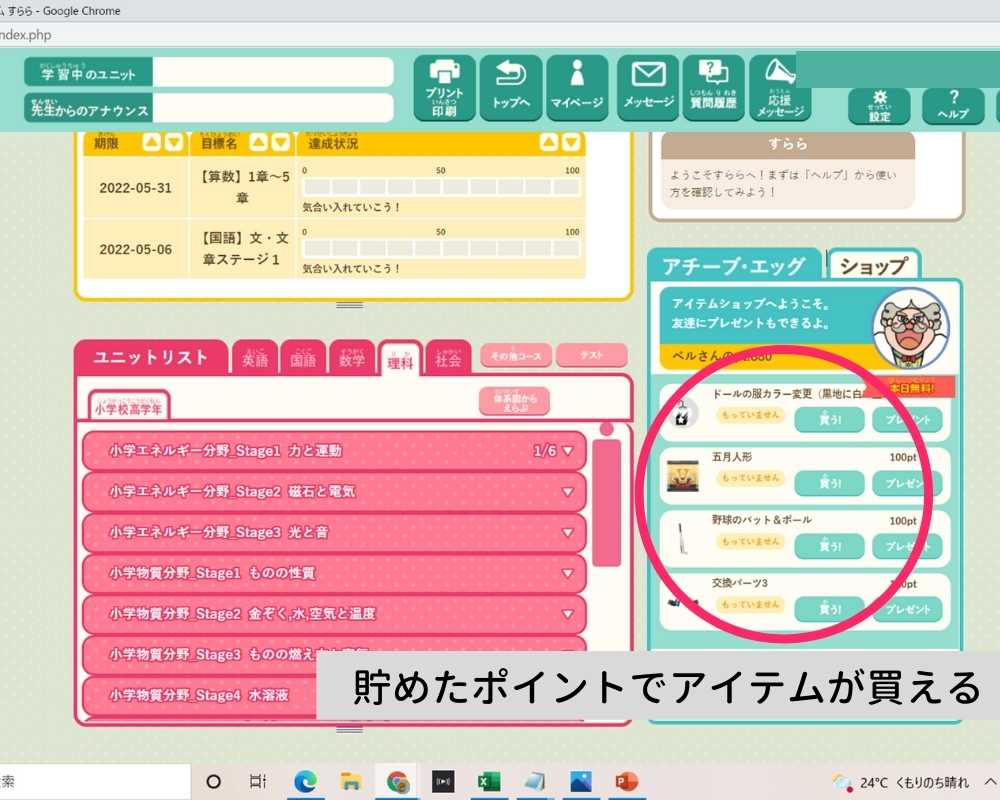Sort 期限 column descending with down arrow
The width and height of the screenshot is (1000, 800).
tap(174, 142)
